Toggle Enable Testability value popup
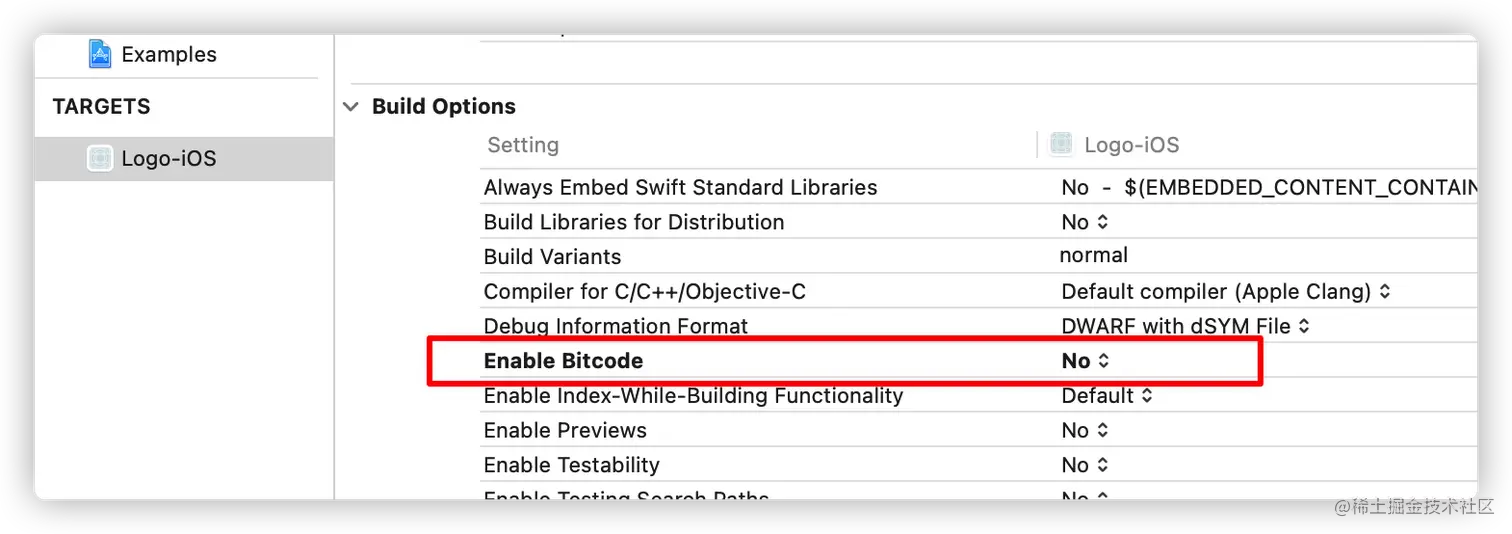Viewport: 1512px width, 534px height. click(x=1085, y=465)
